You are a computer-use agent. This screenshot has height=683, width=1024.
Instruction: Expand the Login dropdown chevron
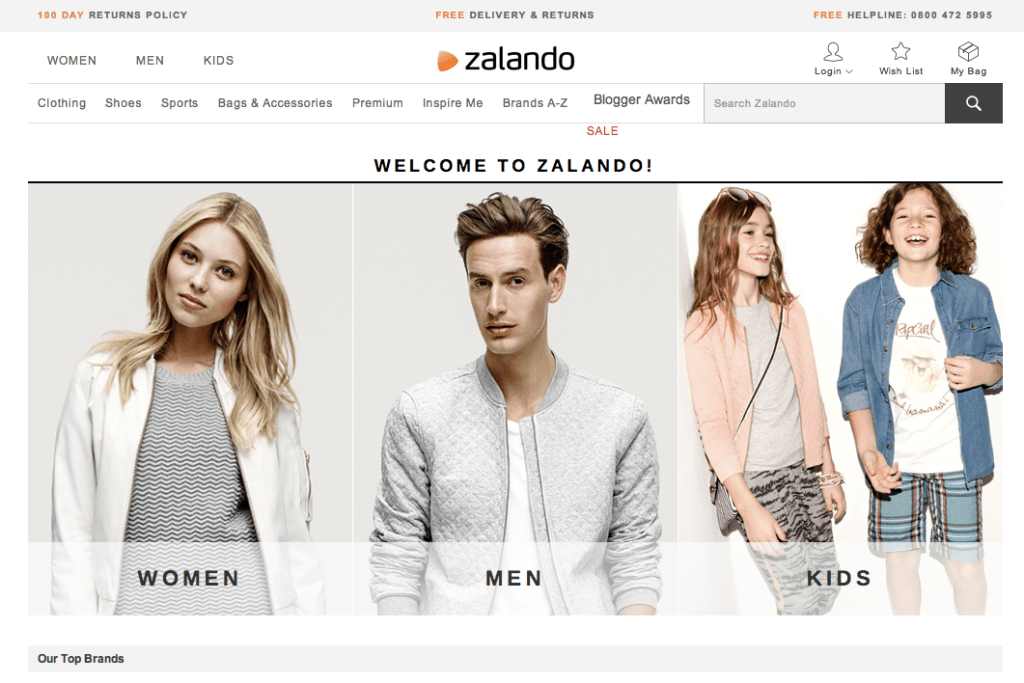click(x=849, y=72)
